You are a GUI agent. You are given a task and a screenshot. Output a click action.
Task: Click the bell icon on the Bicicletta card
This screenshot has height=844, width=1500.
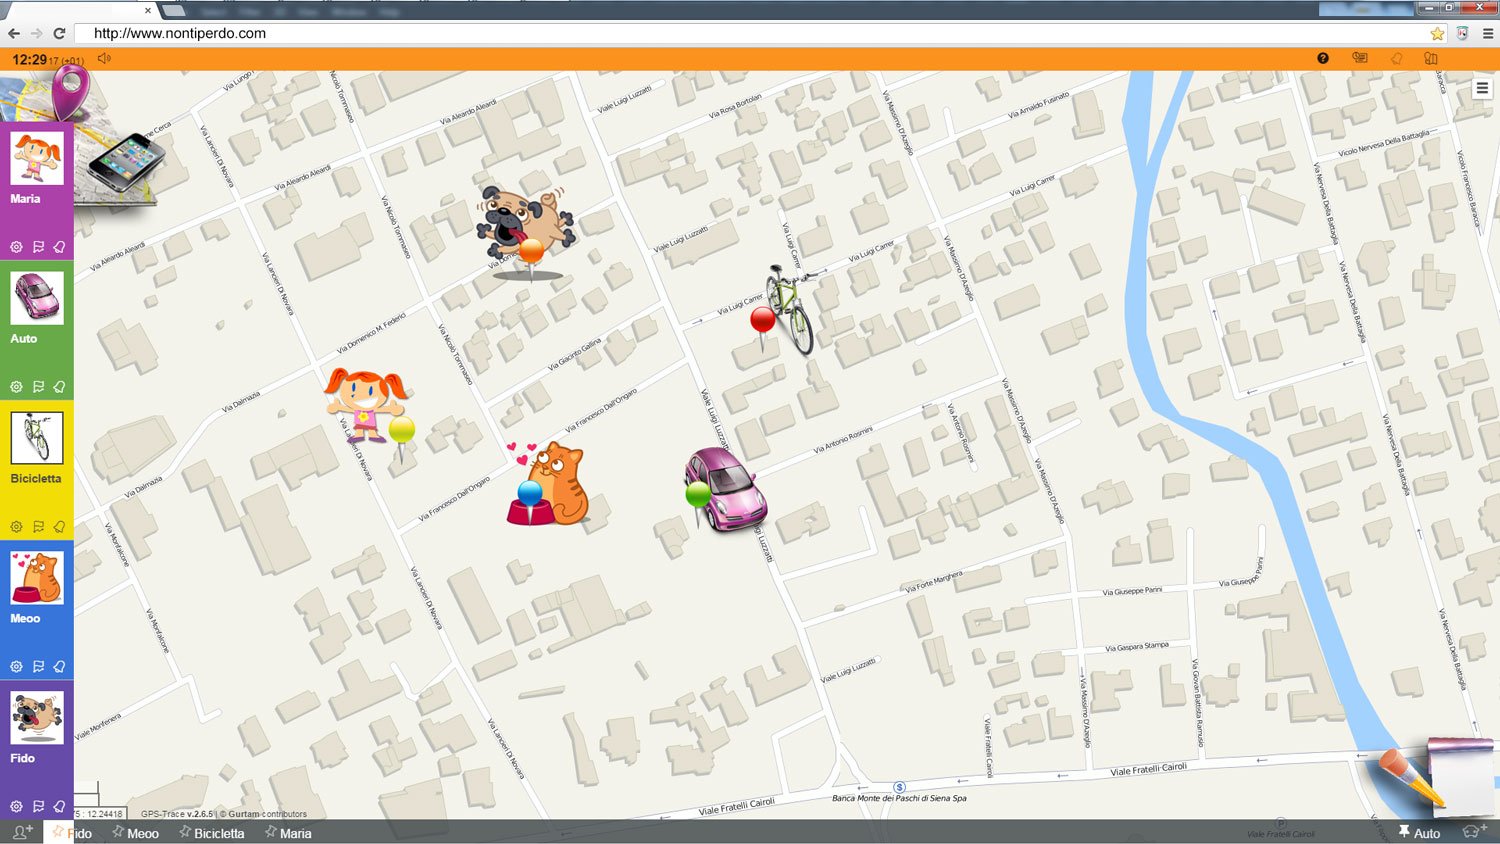[59, 527]
